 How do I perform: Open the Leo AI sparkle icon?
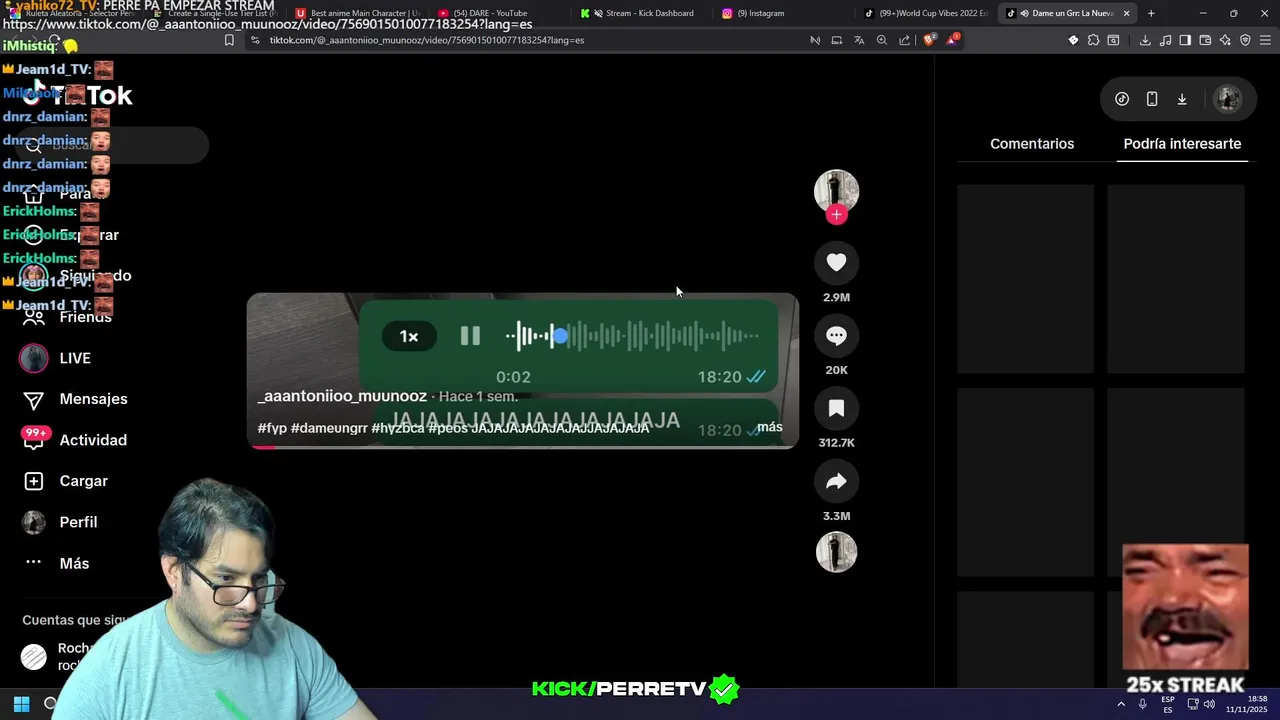1225,40
